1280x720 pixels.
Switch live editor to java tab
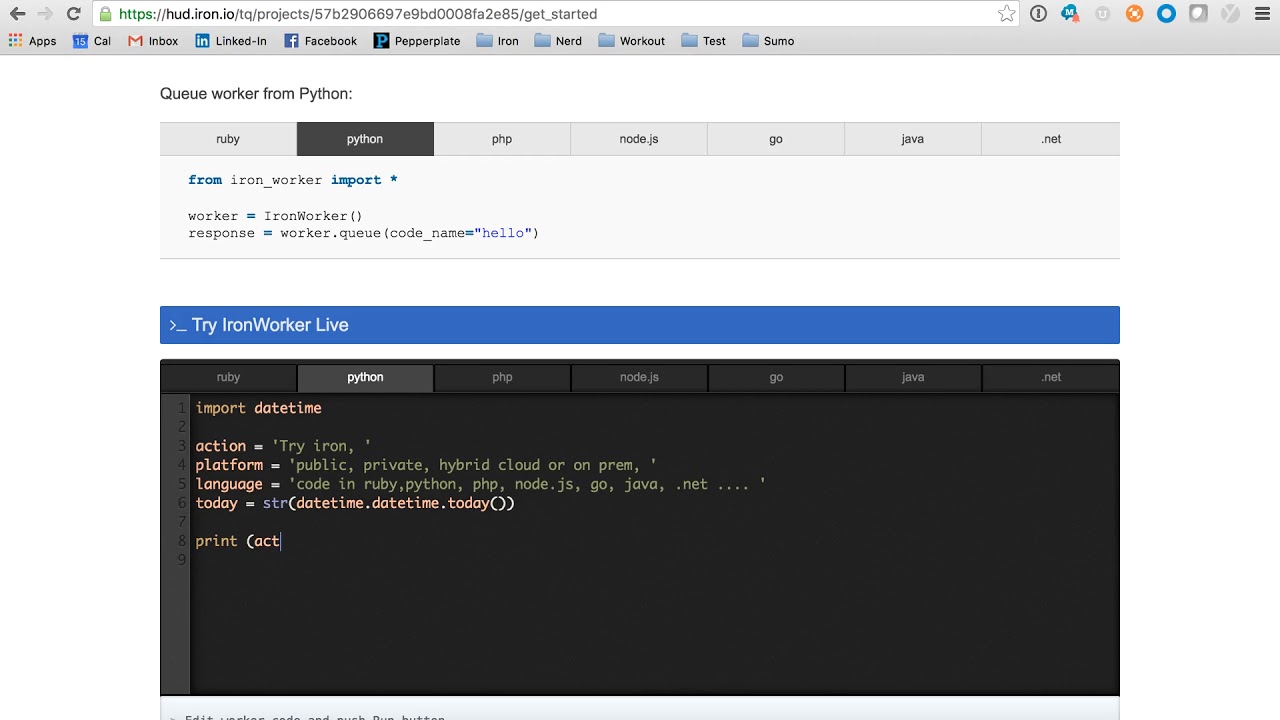pos(913,377)
